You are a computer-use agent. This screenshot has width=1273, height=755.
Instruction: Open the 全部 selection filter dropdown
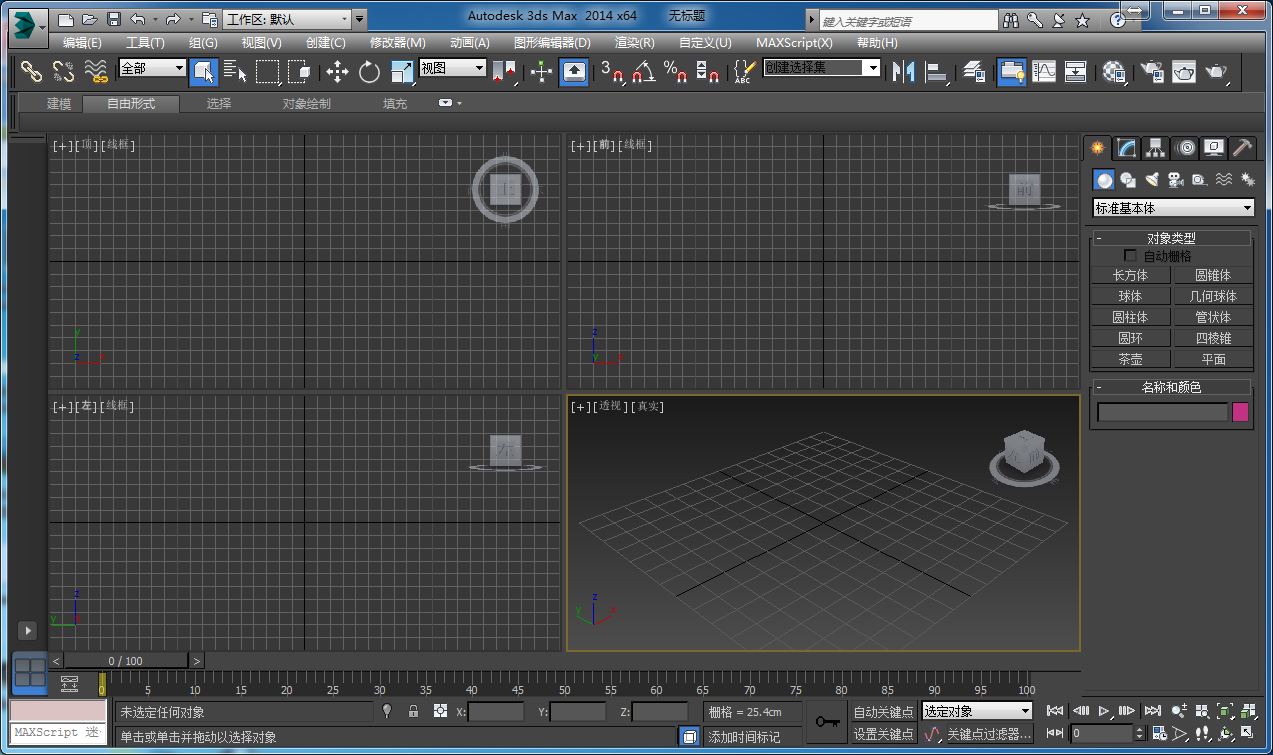point(152,68)
